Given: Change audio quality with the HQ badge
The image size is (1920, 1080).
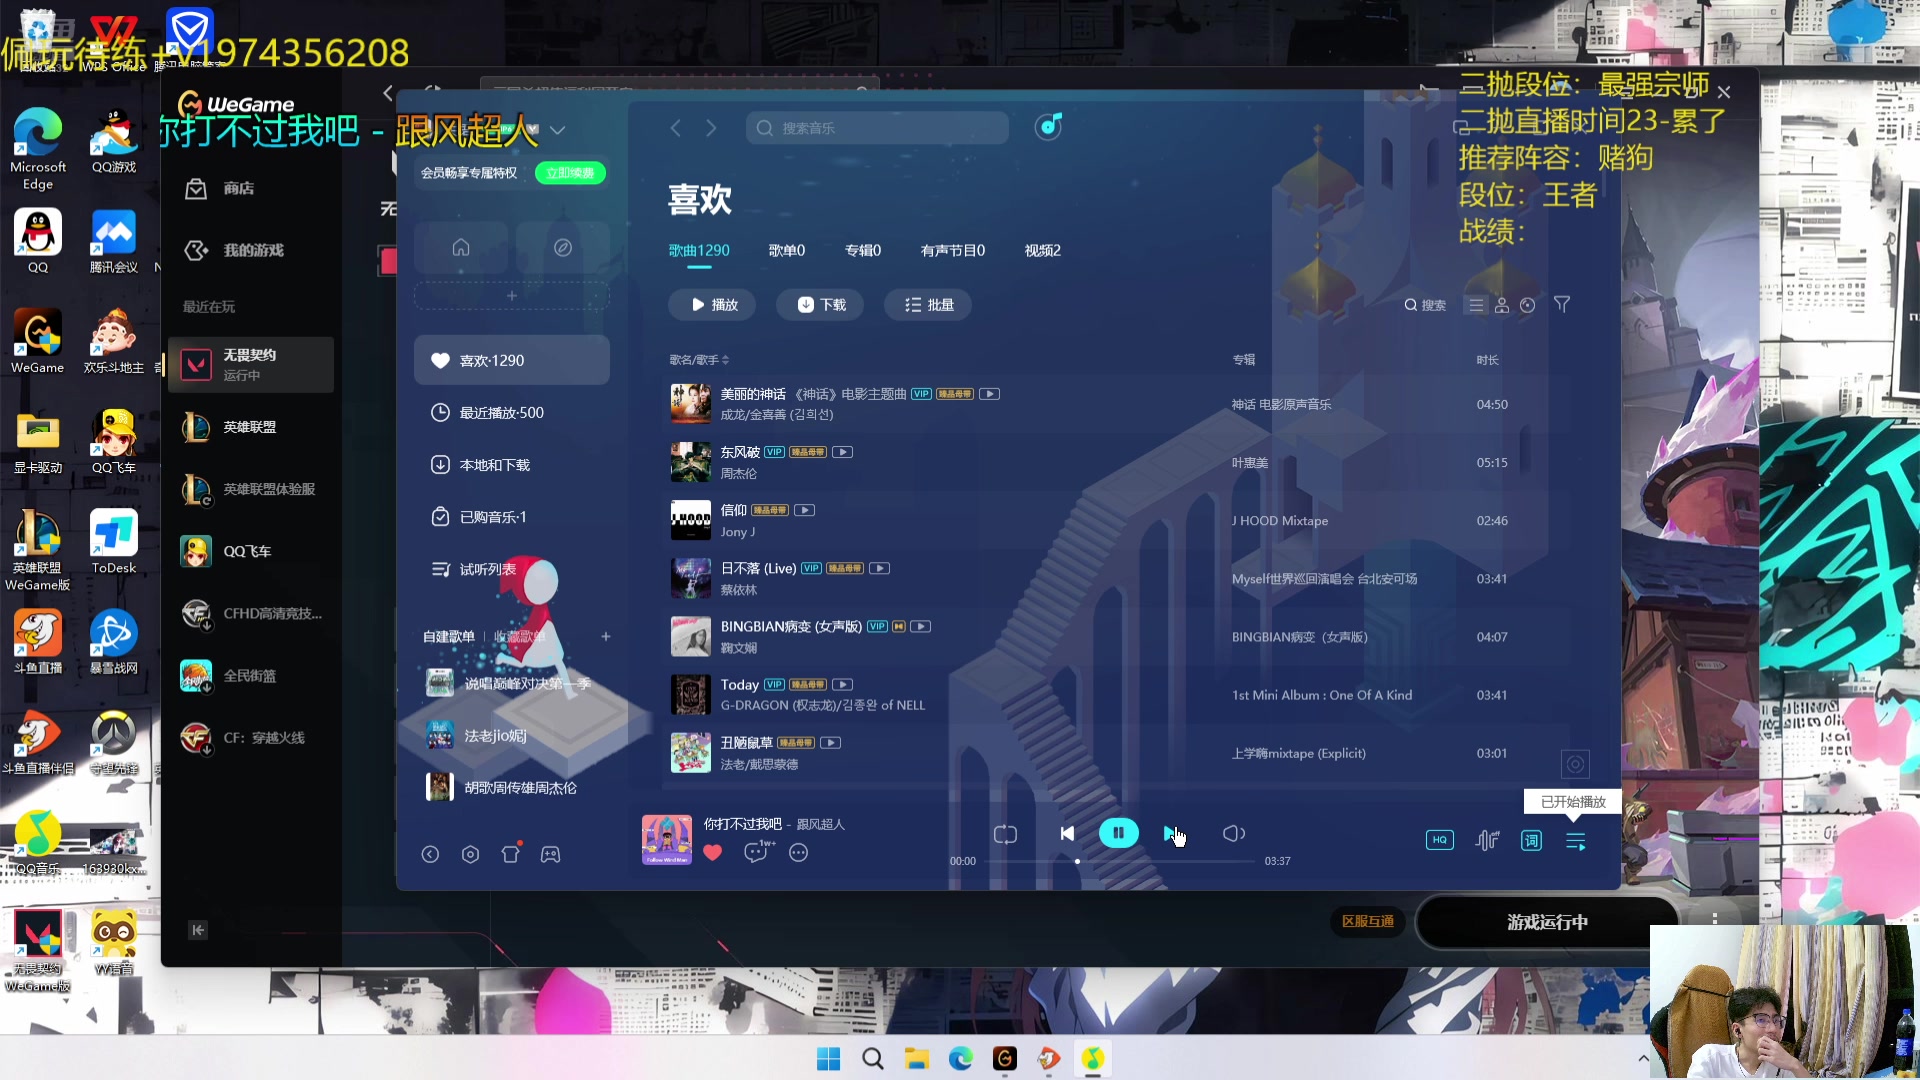Looking at the screenshot, I should coord(1439,840).
